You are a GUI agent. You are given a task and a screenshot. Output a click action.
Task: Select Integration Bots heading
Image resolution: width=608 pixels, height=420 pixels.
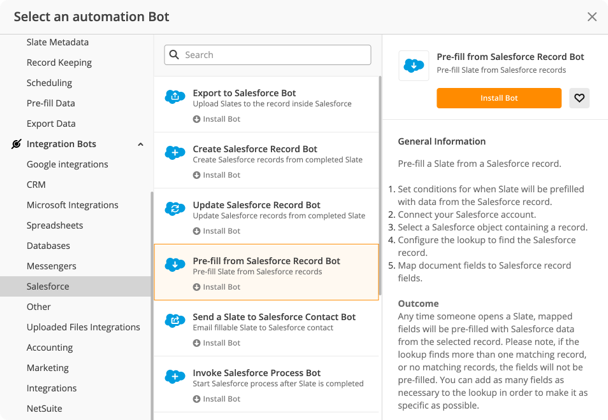61,144
